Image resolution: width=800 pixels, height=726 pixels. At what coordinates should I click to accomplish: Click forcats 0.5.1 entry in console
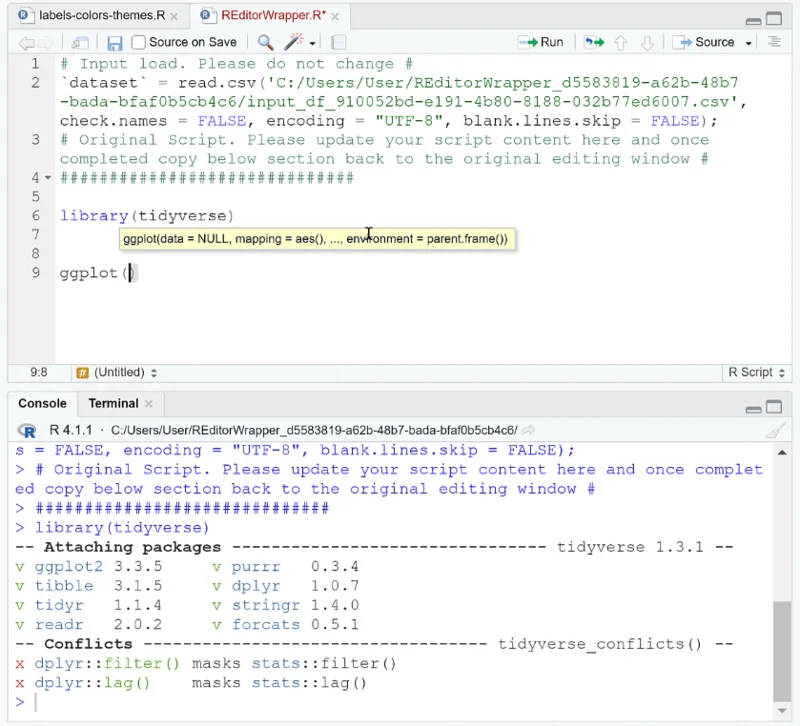coord(286,625)
